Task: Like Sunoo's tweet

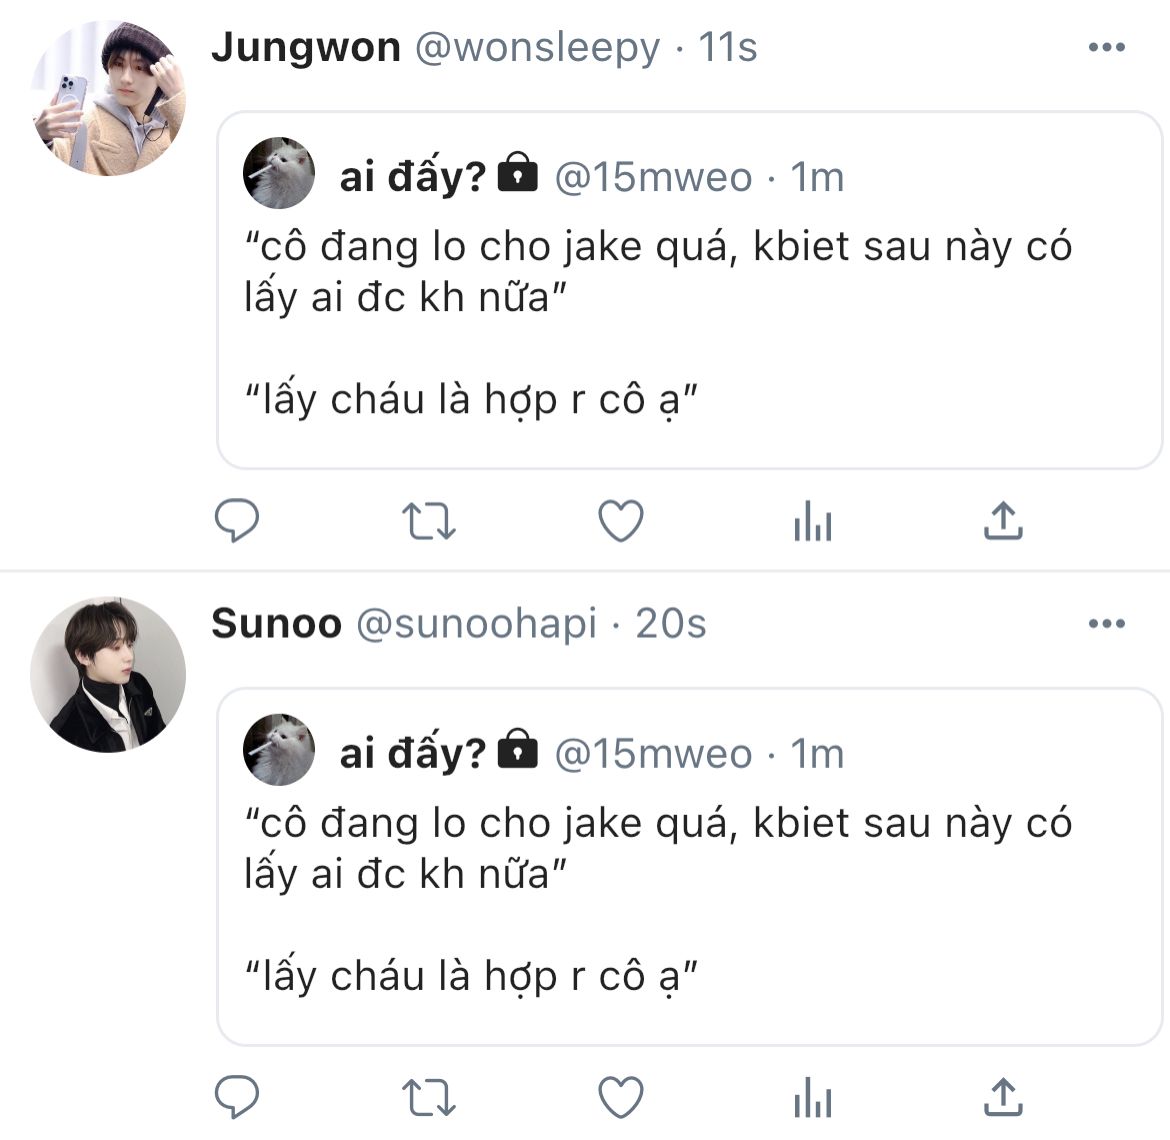Action: point(620,1098)
